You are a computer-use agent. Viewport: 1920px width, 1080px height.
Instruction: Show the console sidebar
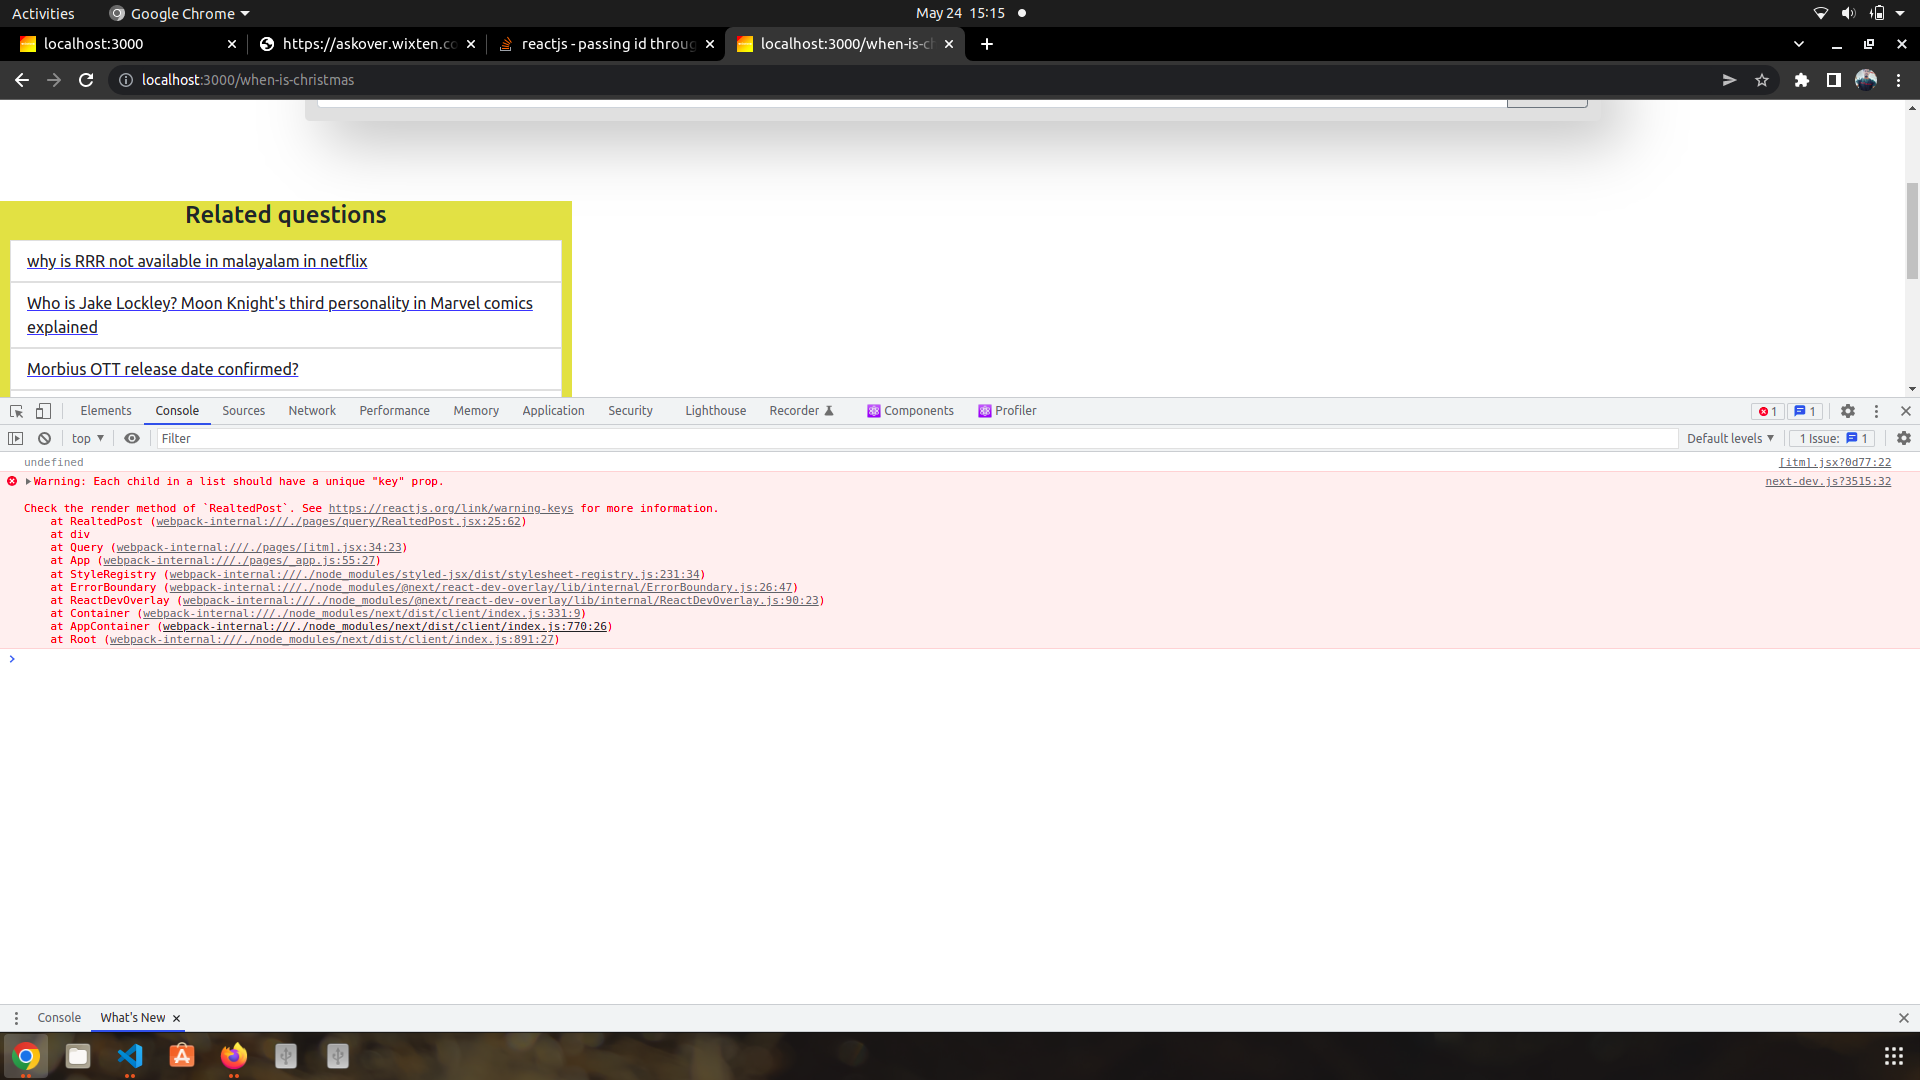(x=15, y=438)
